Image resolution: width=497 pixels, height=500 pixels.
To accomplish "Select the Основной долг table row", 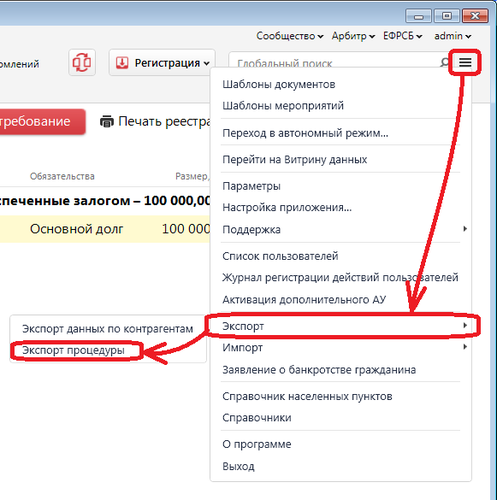I will (x=105, y=229).
